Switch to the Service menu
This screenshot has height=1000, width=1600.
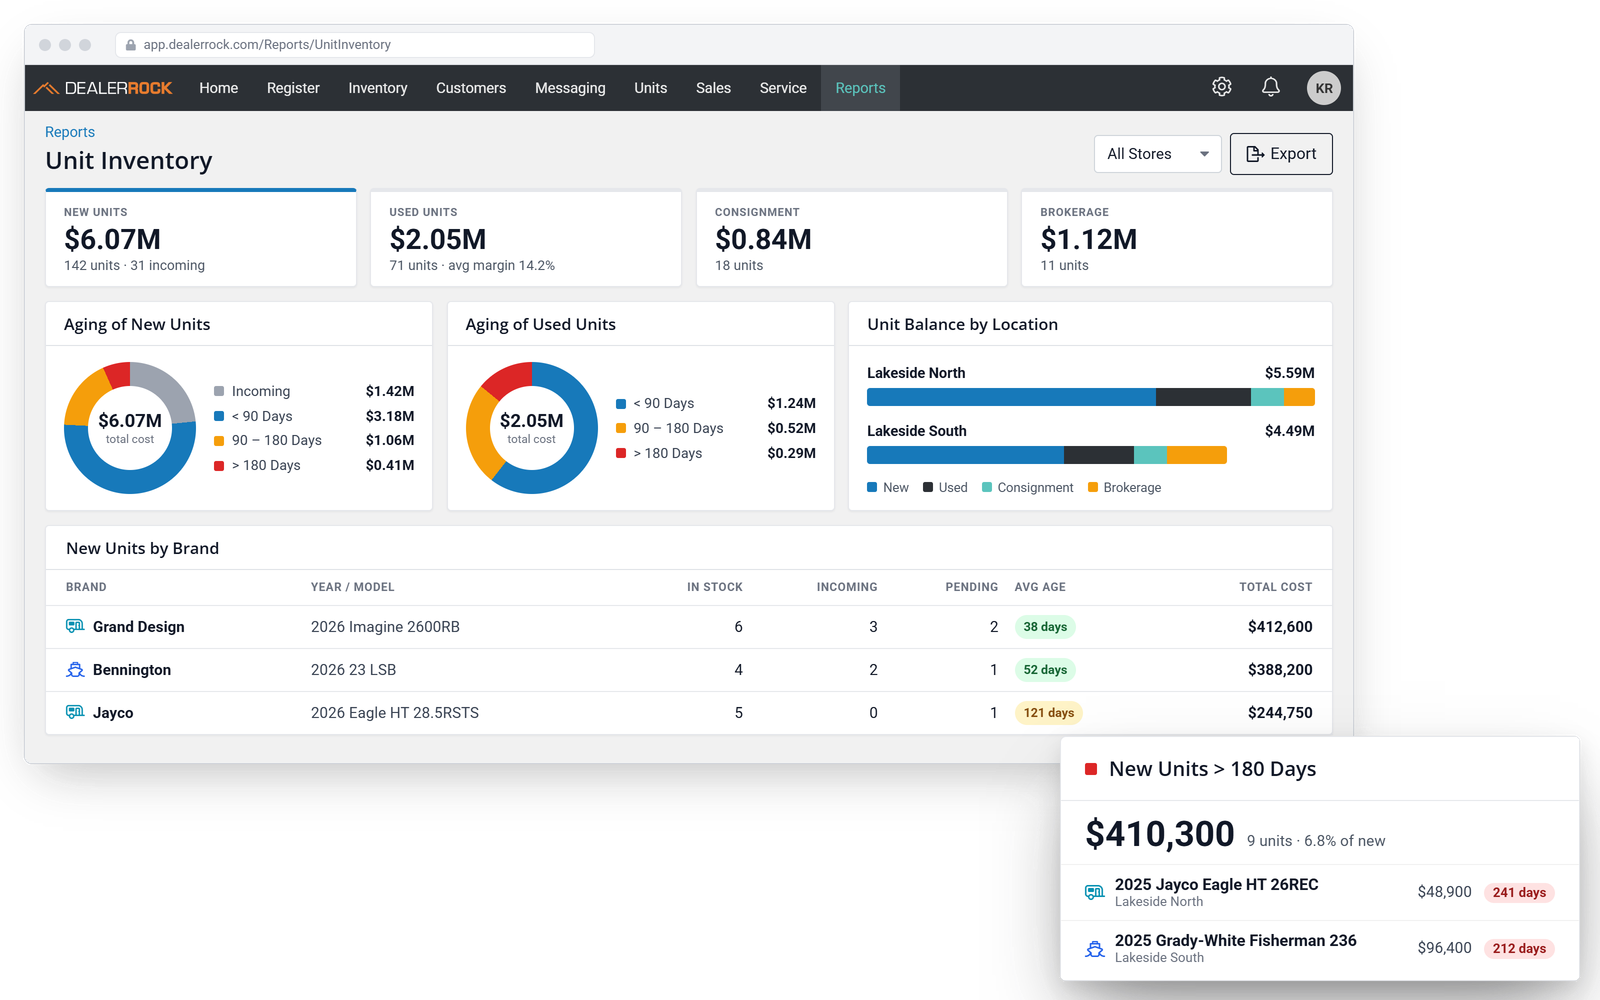[783, 88]
